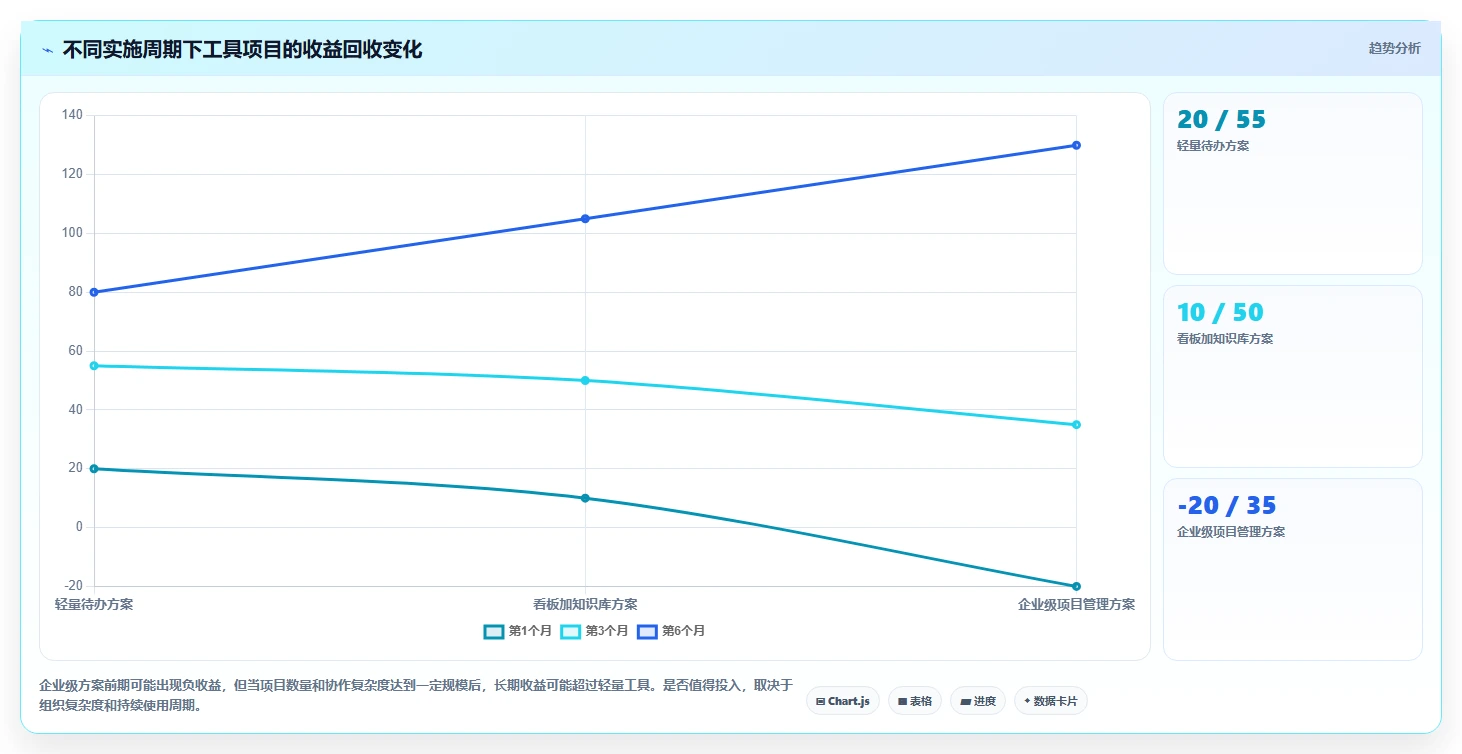The height and width of the screenshot is (754, 1462).
Task: Click 第6个月 data point at 轻量待办方案 (80)
Action: coord(94,292)
